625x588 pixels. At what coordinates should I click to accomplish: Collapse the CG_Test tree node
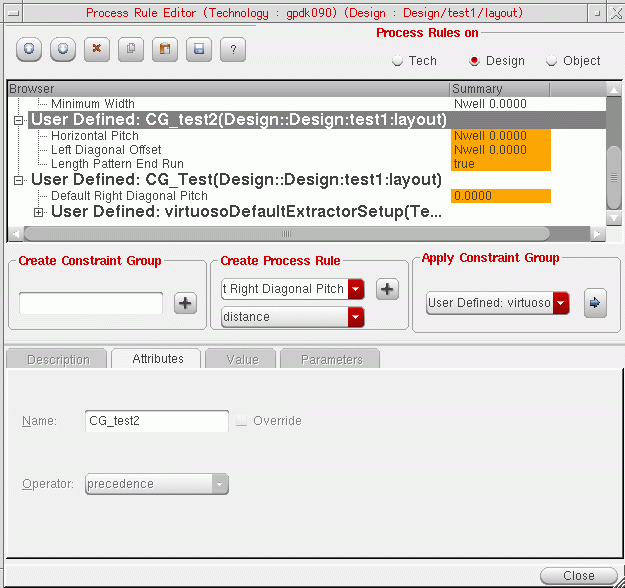point(18,180)
